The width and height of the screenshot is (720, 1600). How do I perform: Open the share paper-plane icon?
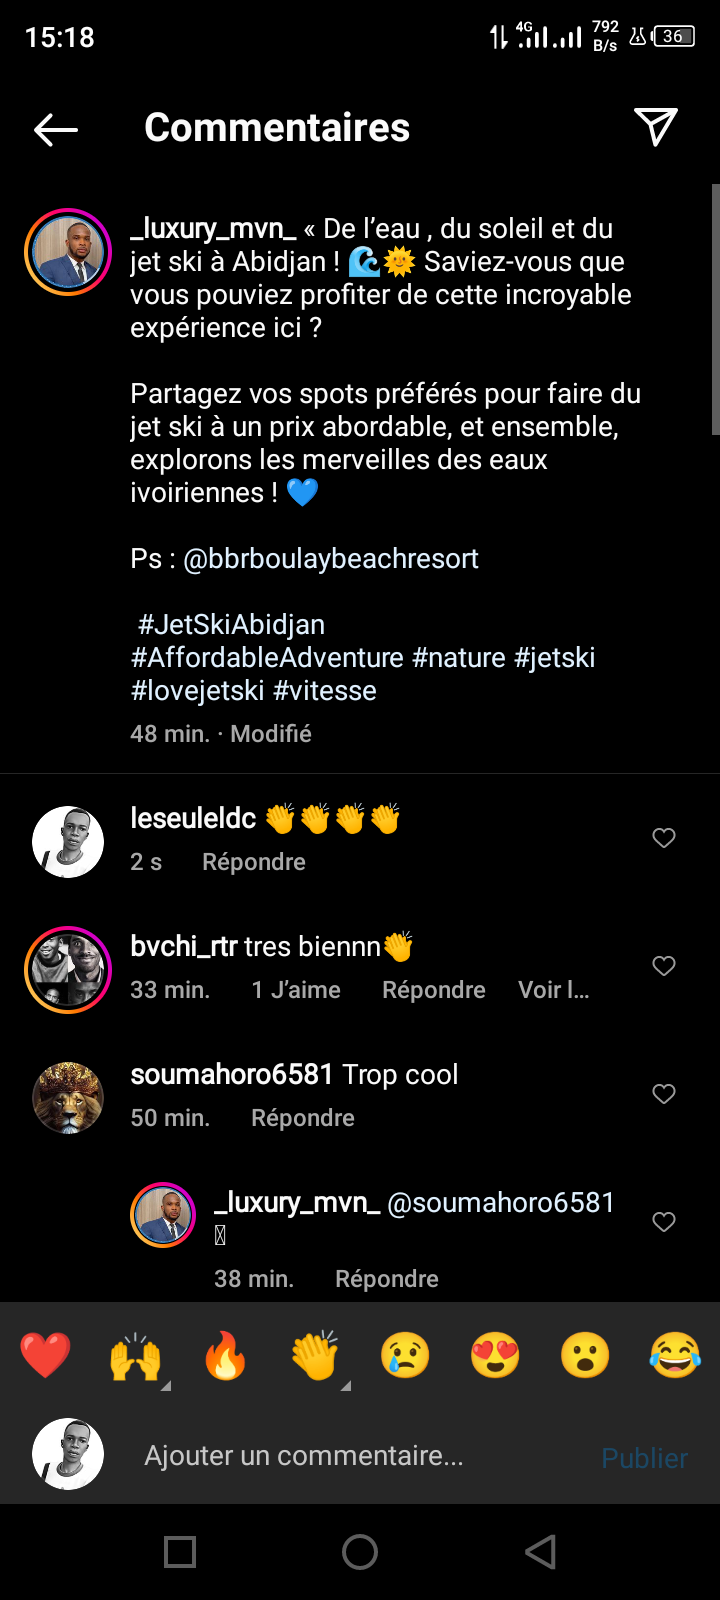(x=656, y=127)
